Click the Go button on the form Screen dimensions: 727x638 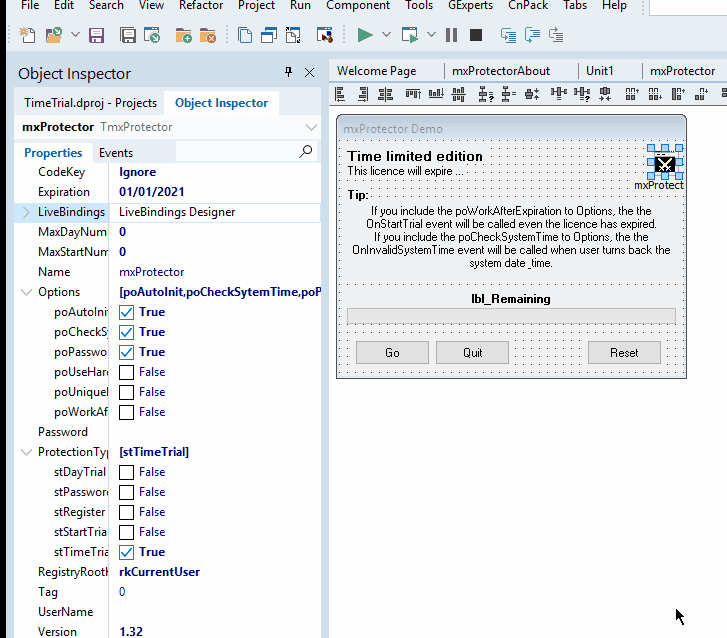coord(392,353)
